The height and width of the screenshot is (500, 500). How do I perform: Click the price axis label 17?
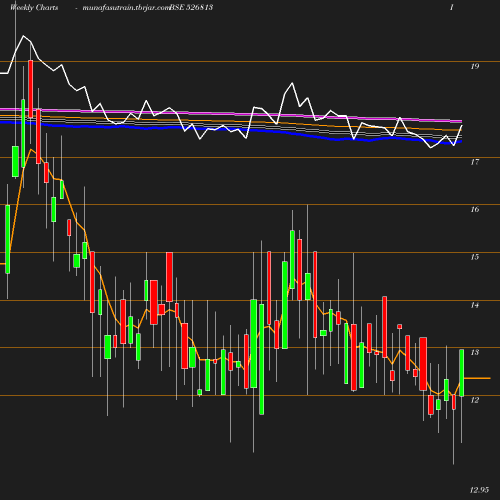pyautogui.click(x=475, y=162)
